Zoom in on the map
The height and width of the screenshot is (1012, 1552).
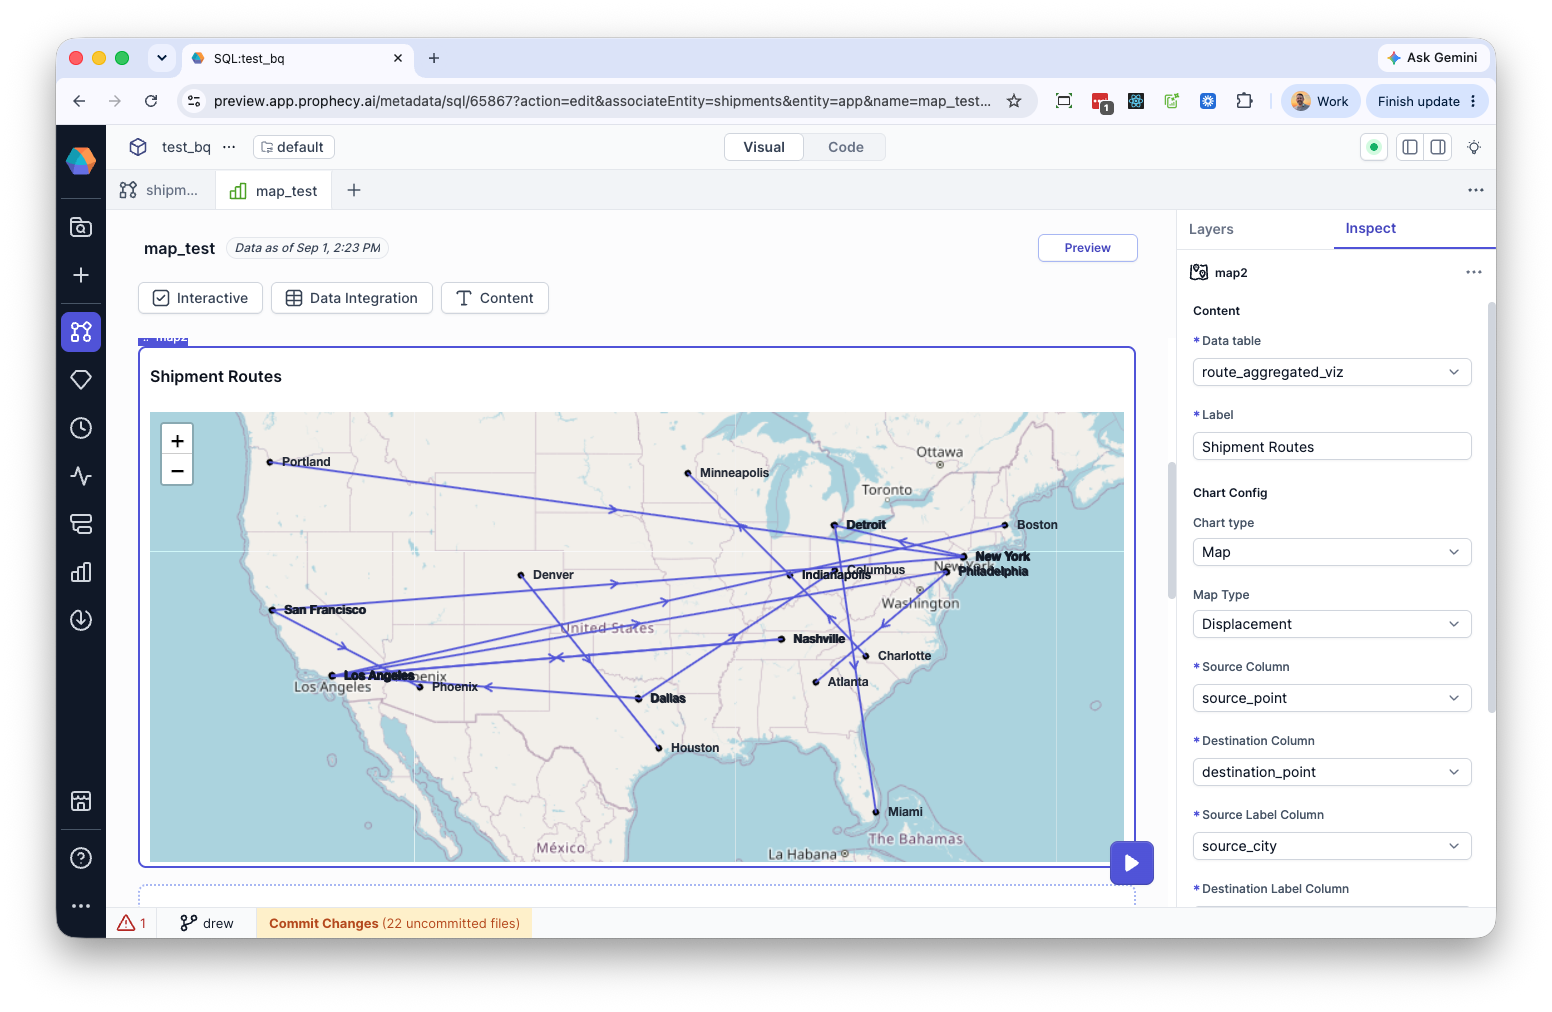coord(177,440)
